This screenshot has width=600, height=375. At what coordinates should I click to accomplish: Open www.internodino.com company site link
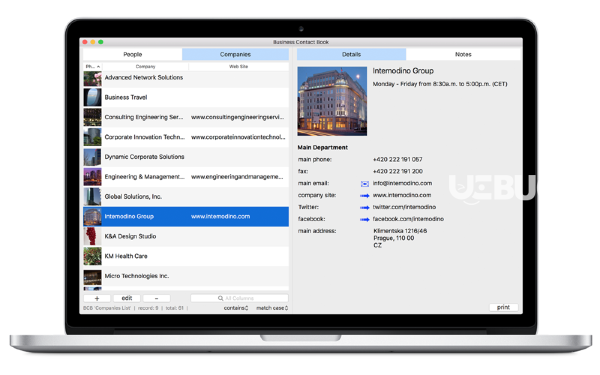pyautogui.click(x=402, y=195)
